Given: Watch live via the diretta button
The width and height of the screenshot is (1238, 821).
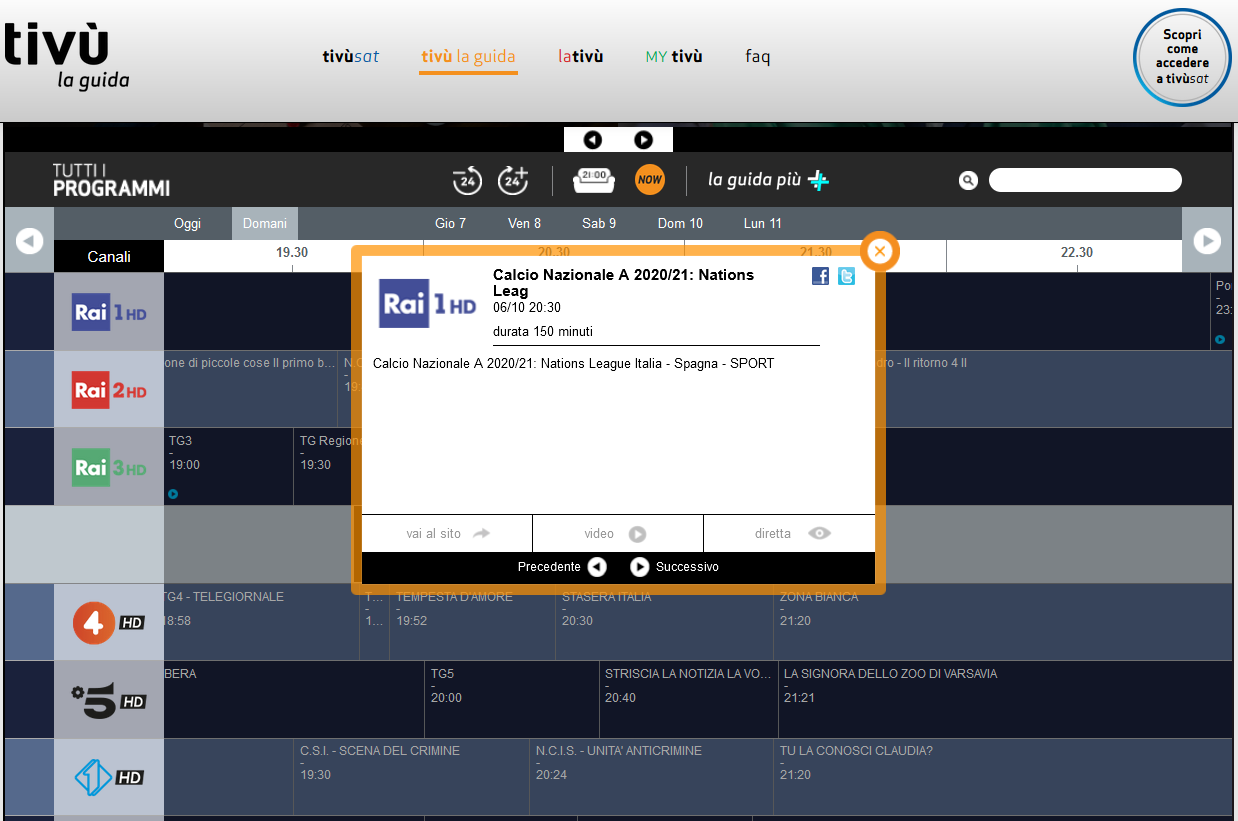Looking at the screenshot, I should 789,533.
